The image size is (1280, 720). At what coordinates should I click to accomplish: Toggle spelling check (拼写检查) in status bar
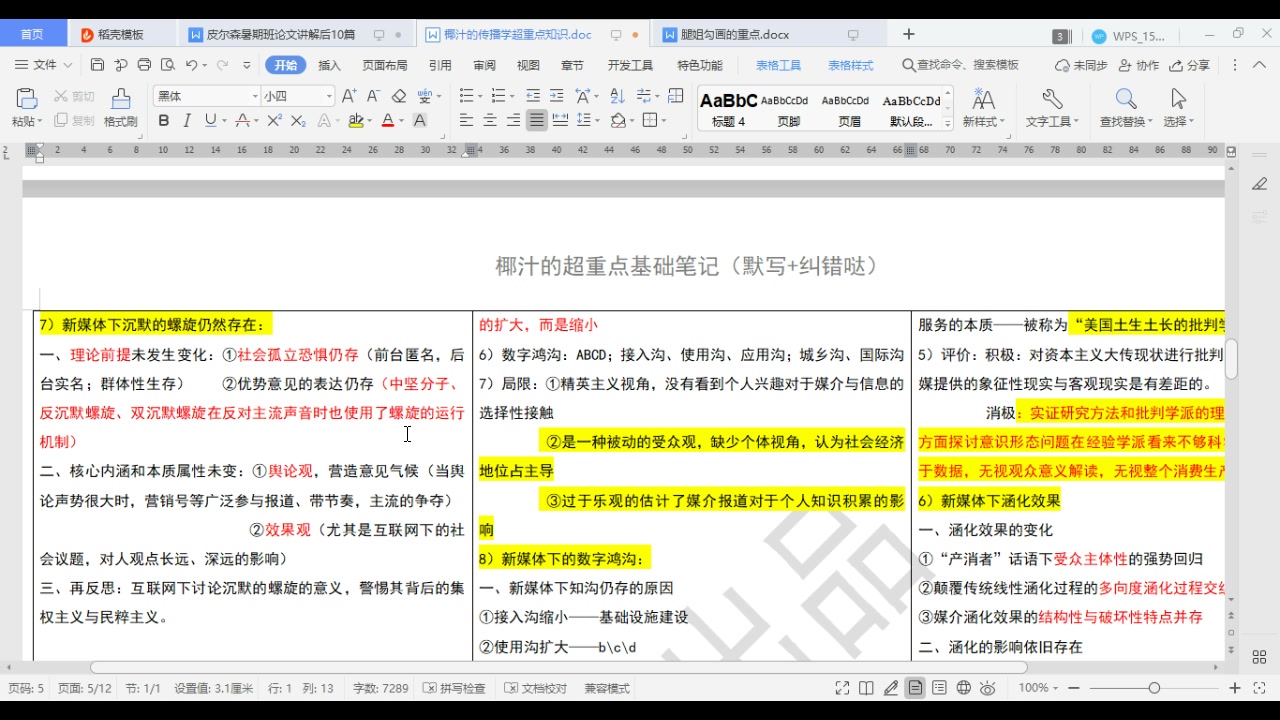point(455,688)
